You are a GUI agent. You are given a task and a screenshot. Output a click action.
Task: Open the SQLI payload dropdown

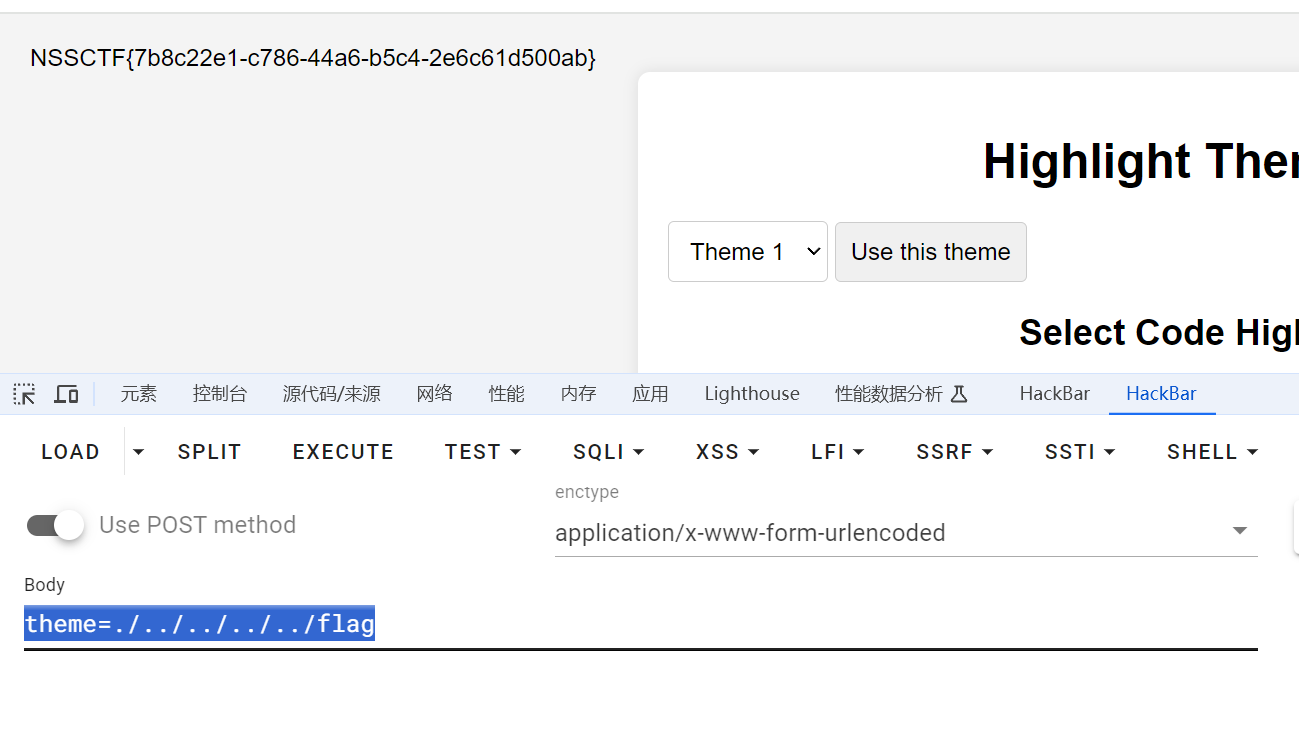coord(608,451)
